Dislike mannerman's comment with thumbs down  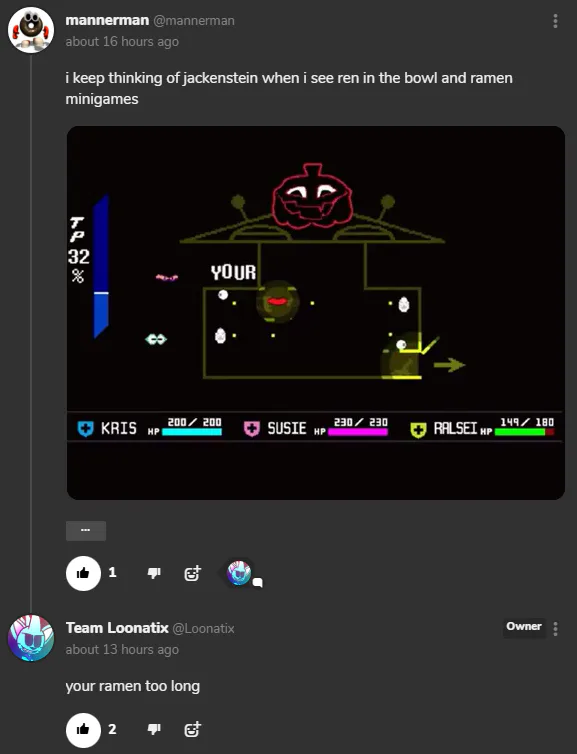point(154,573)
